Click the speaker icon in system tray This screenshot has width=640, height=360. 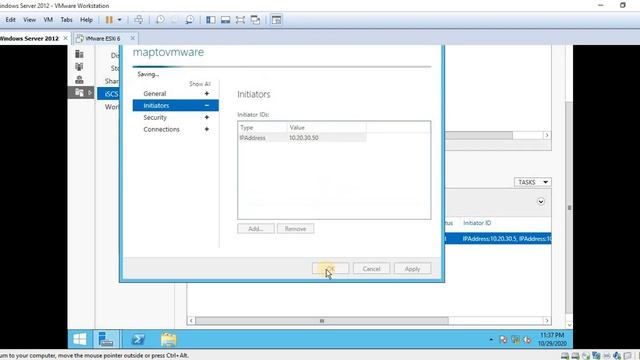(527, 339)
